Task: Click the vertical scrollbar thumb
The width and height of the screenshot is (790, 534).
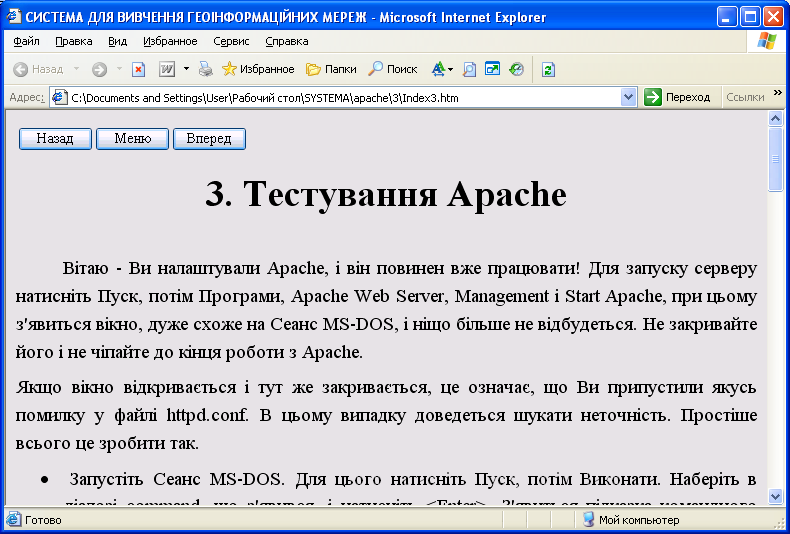Action: 775,159
